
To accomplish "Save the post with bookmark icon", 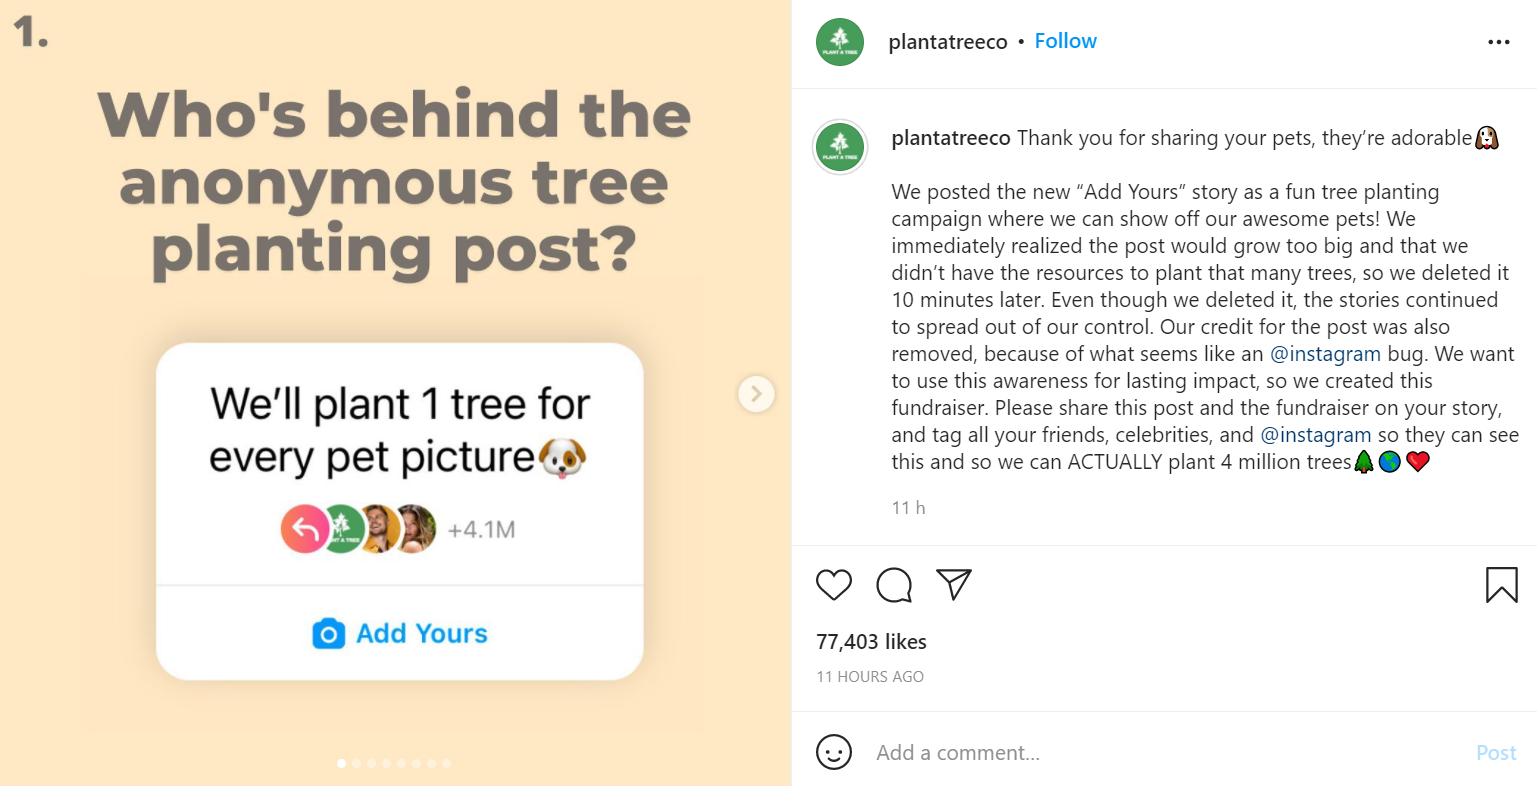I will point(1501,585).
